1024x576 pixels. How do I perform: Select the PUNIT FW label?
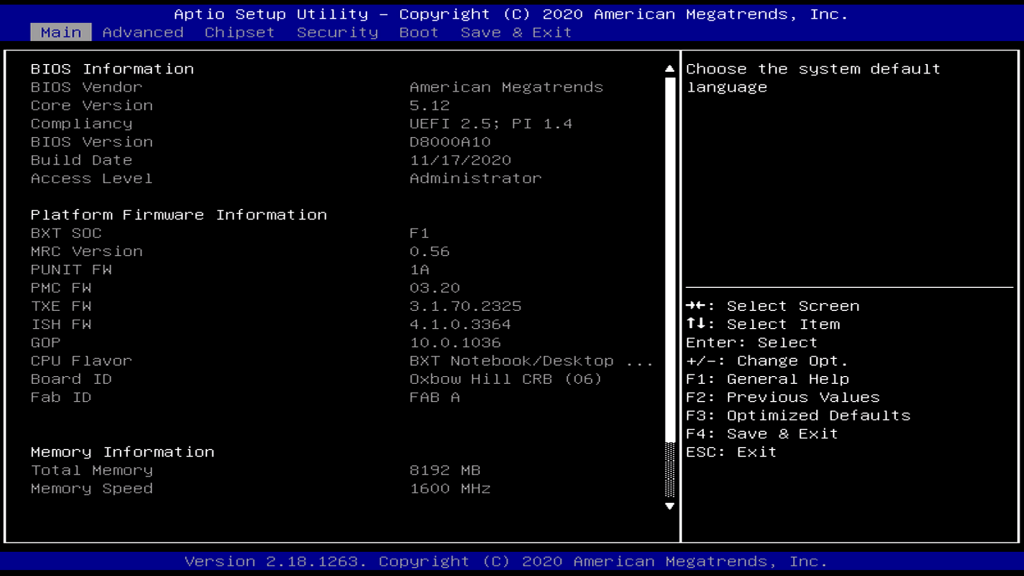(71, 270)
